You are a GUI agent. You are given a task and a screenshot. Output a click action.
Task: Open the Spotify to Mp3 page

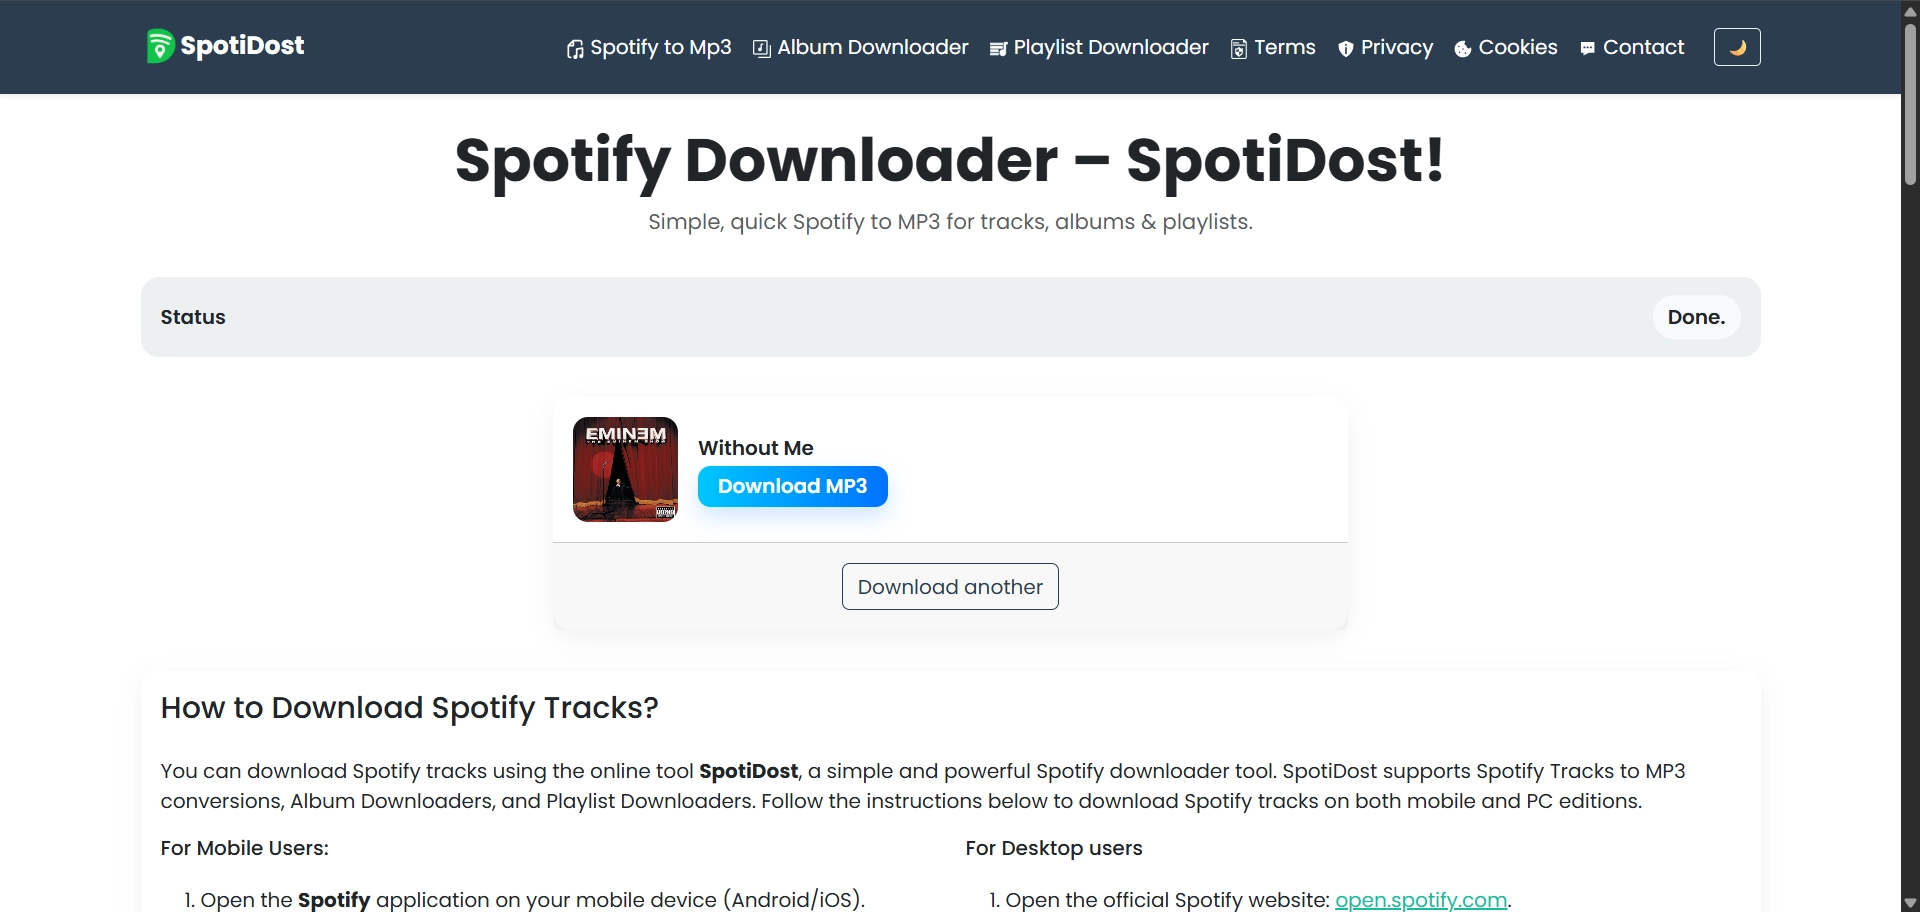(x=661, y=47)
